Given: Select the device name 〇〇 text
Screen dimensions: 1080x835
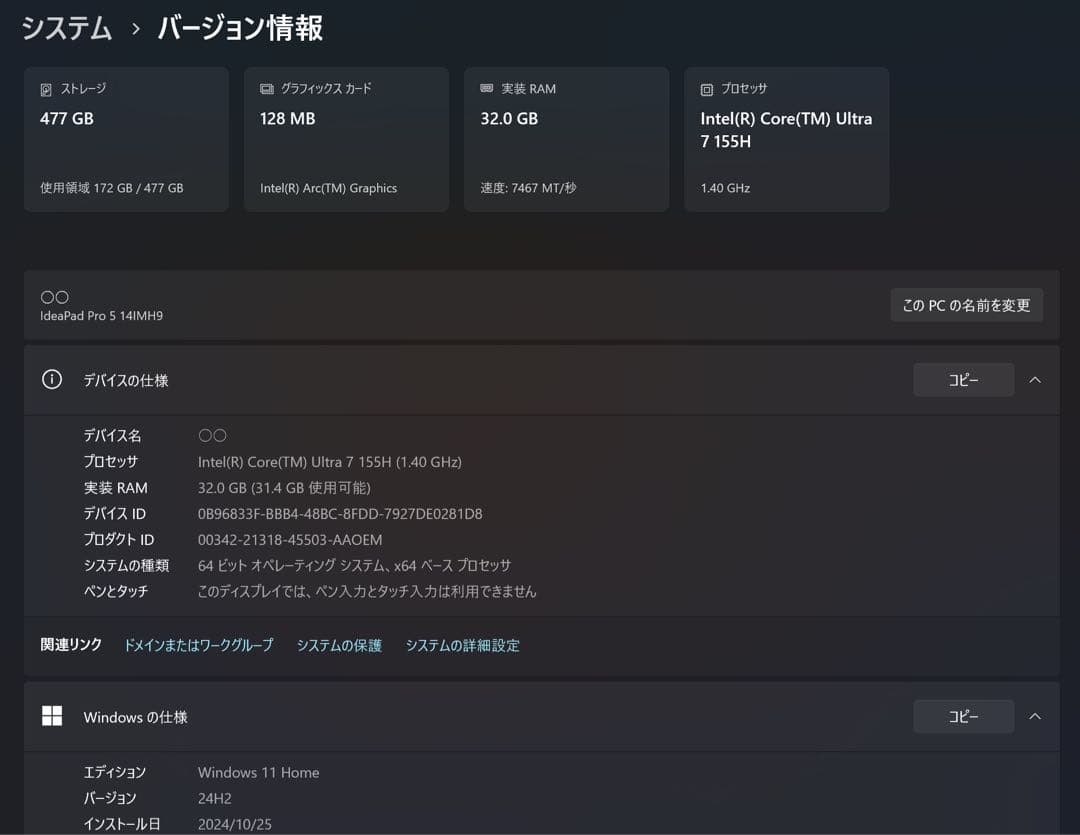Looking at the screenshot, I should (211, 435).
